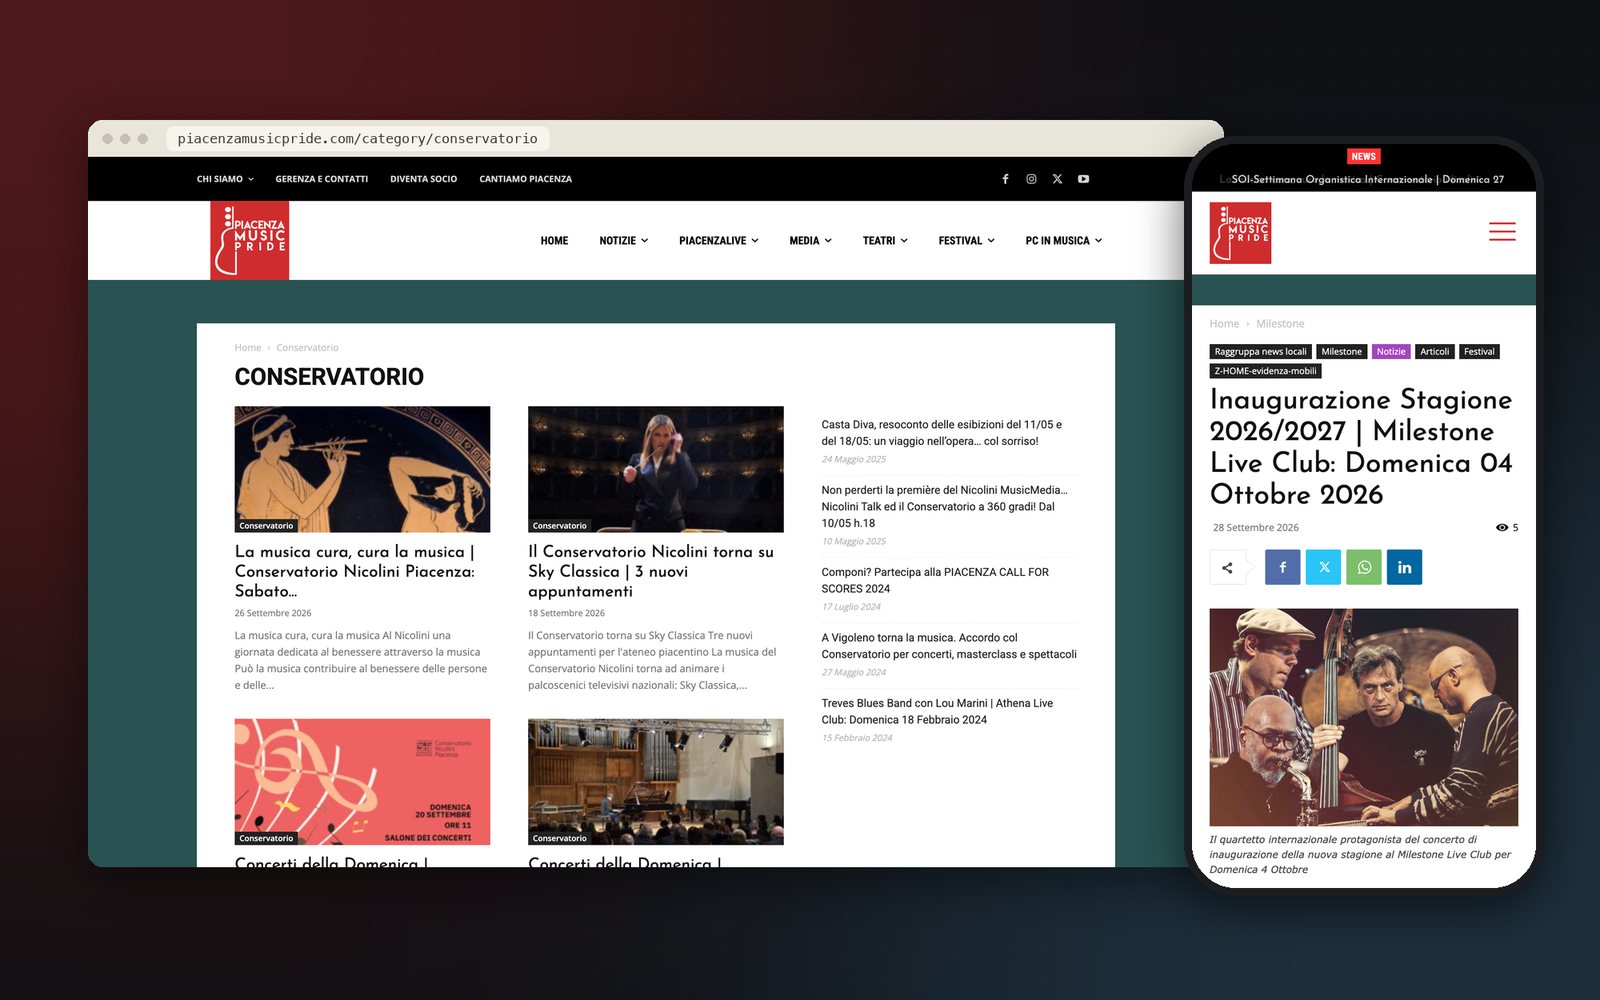Open 'Casta Diva, resoconto delle esibizioni' article
Screen dimensions: 1600x1000
[942, 433]
